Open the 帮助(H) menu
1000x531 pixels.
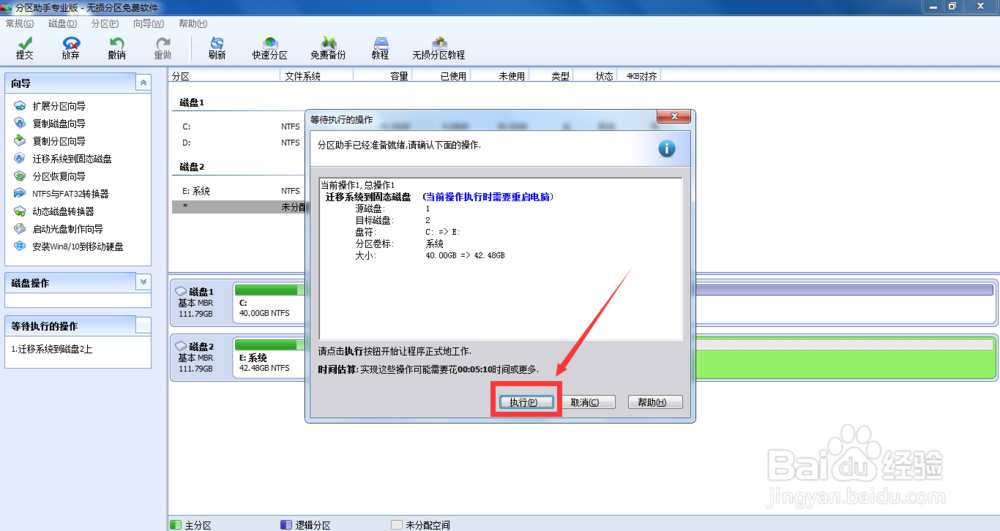(193, 24)
